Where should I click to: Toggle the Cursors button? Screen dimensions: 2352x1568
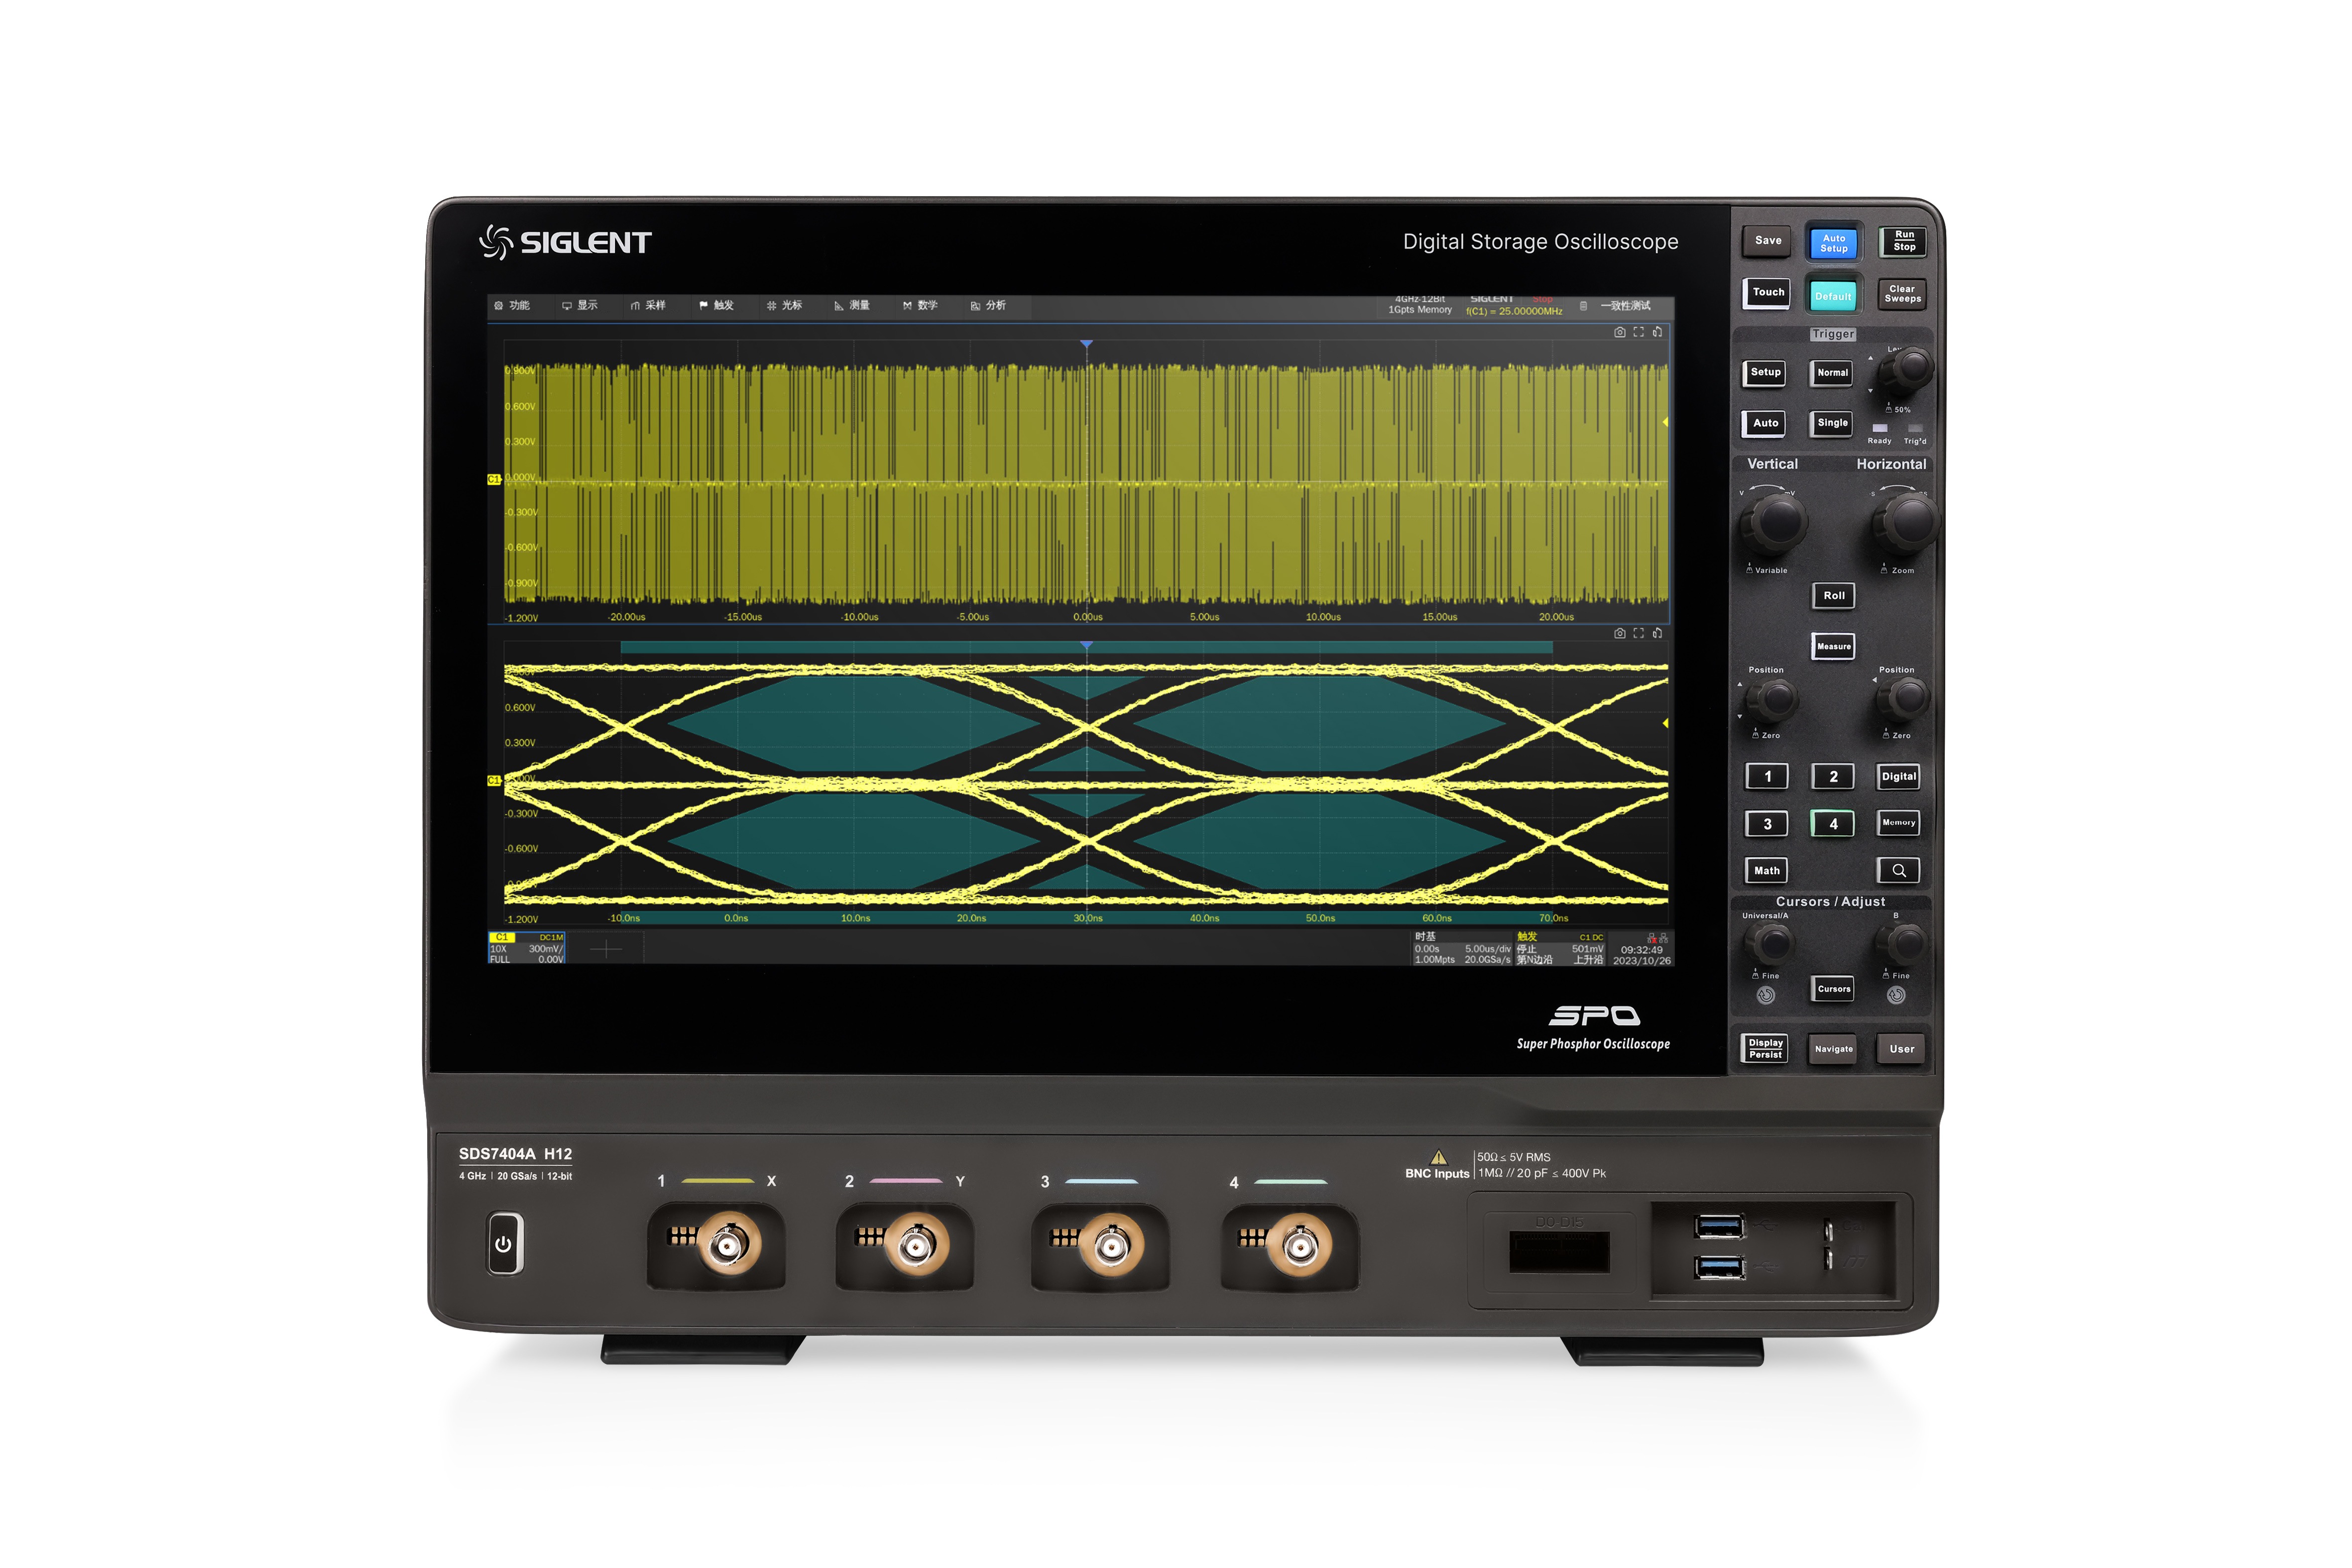pyautogui.click(x=1834, y=990)
